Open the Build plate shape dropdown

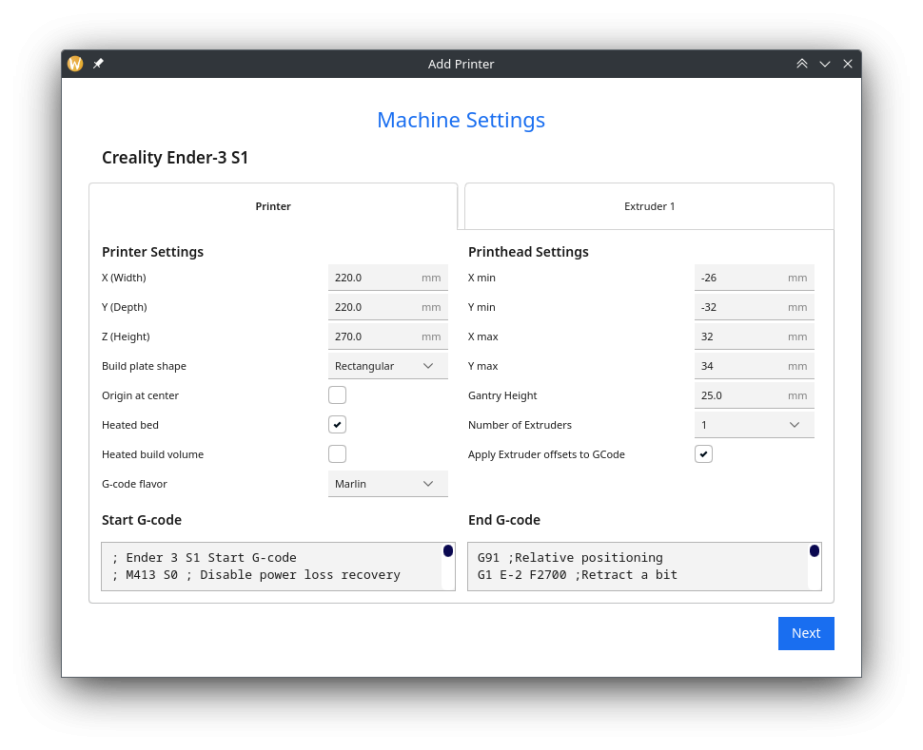[388, 366]
